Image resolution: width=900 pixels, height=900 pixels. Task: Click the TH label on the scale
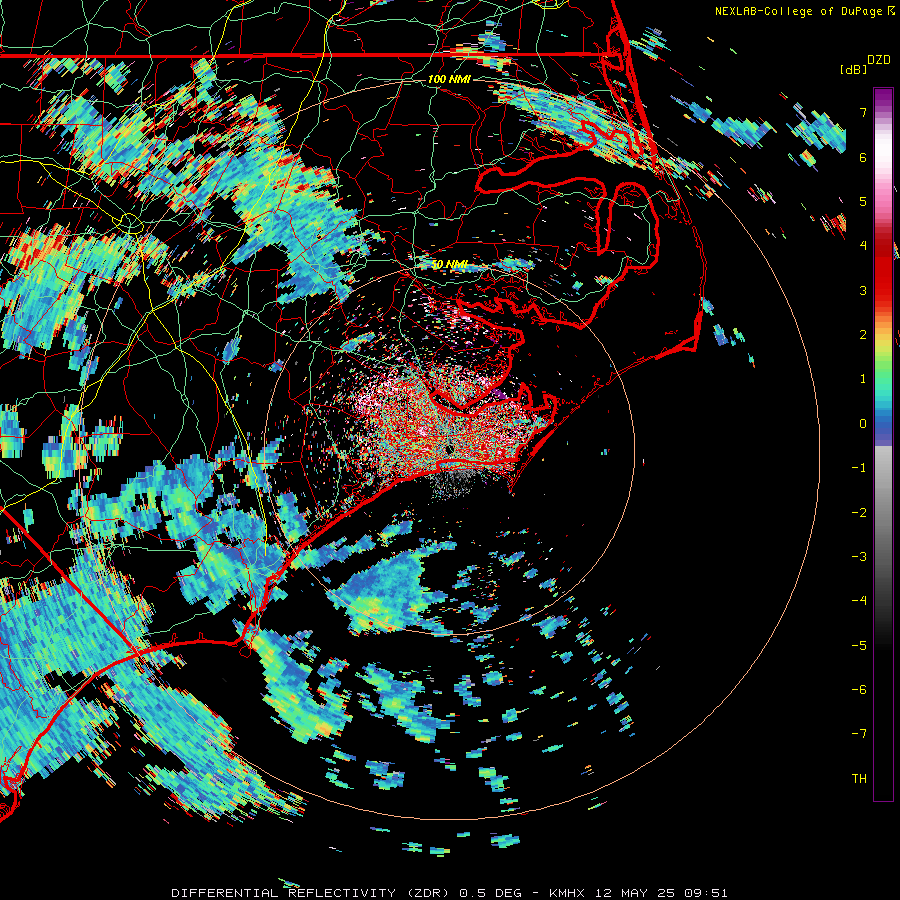(859, 779)
